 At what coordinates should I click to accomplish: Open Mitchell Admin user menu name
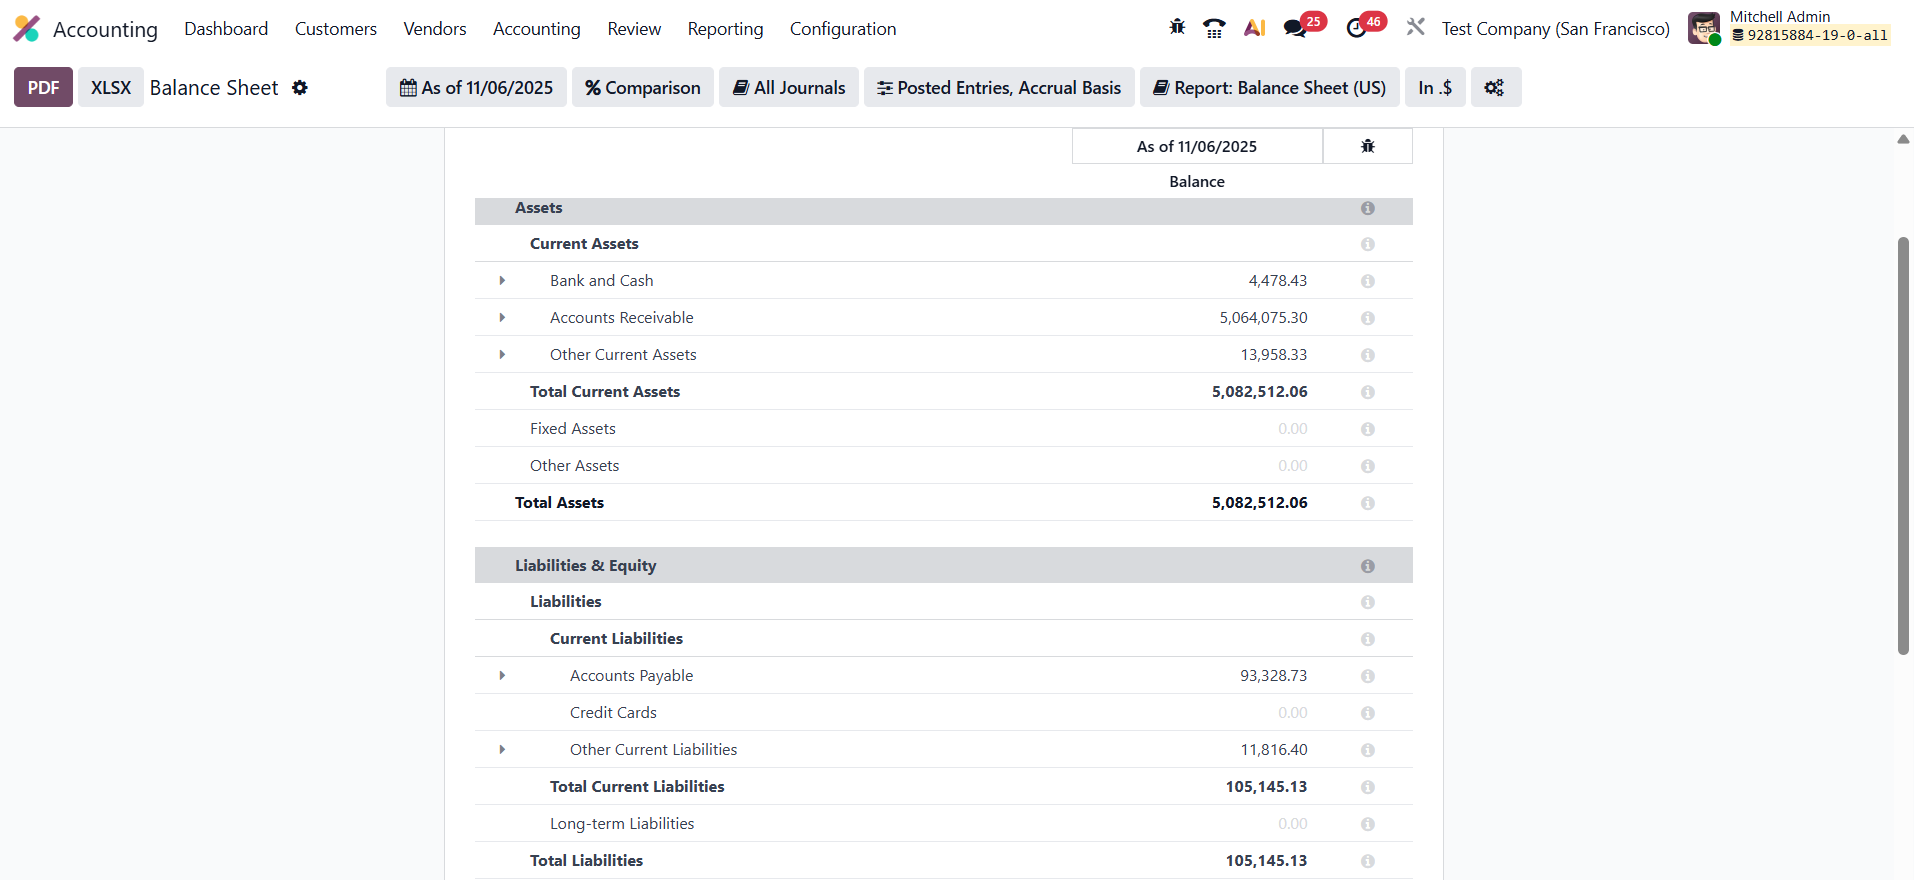1780,17
